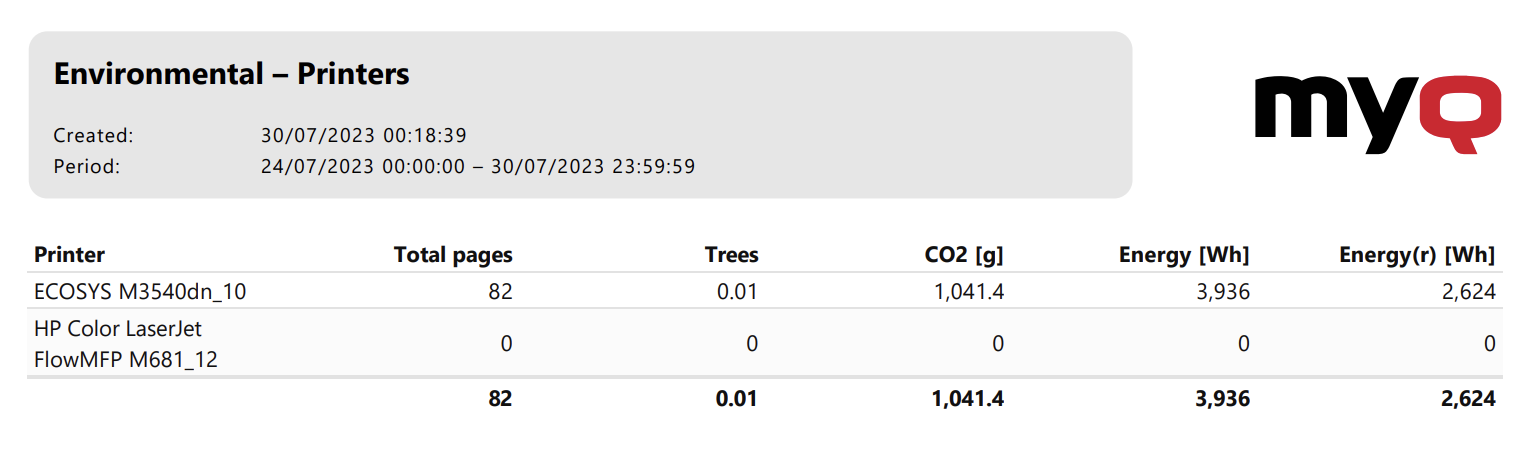Select the Period date range value
The image size is (1534, 464).
click(477, 167)
